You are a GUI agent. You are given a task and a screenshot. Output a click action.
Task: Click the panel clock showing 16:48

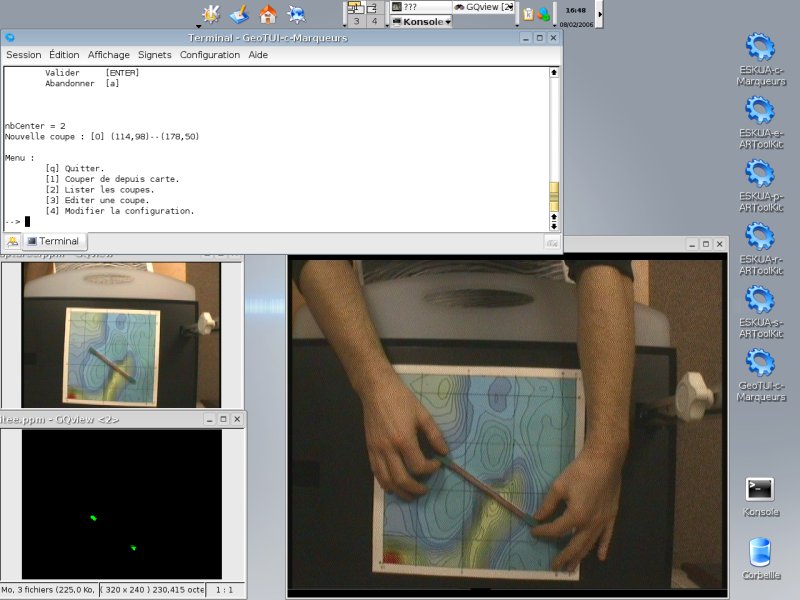(x=576, y=10)
